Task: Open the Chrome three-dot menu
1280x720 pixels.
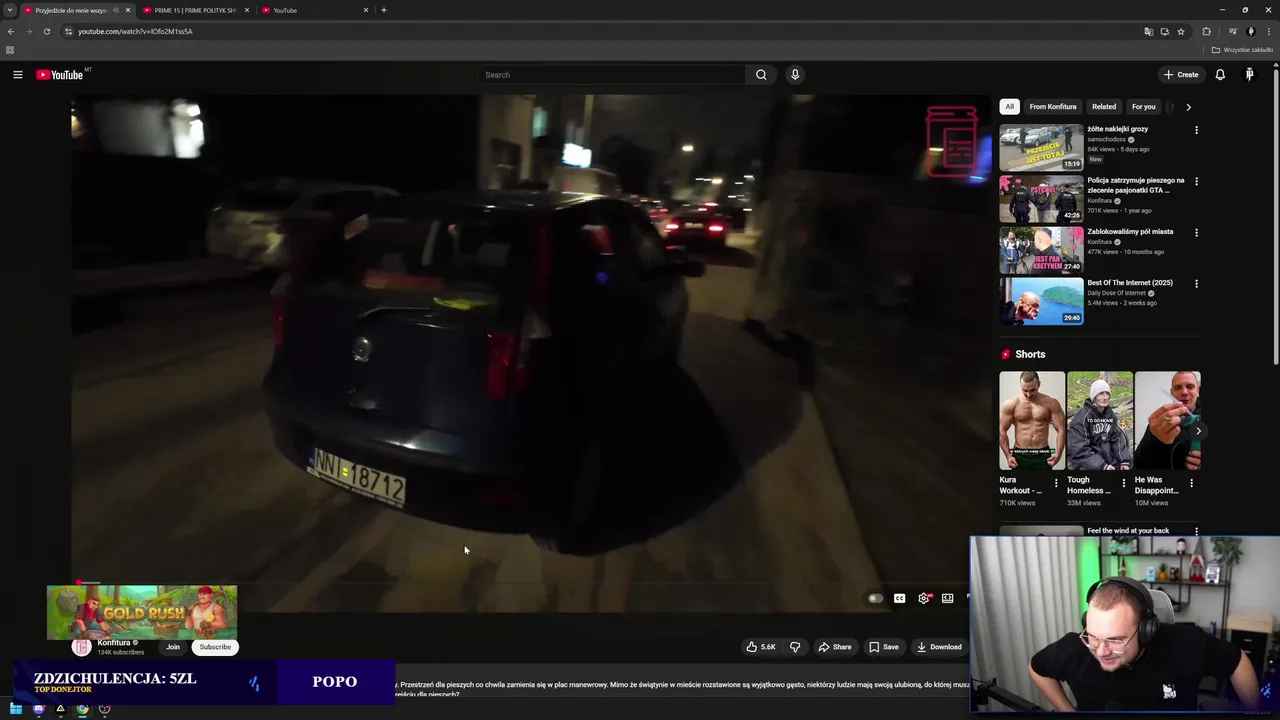Action: tap(1269, 31)
